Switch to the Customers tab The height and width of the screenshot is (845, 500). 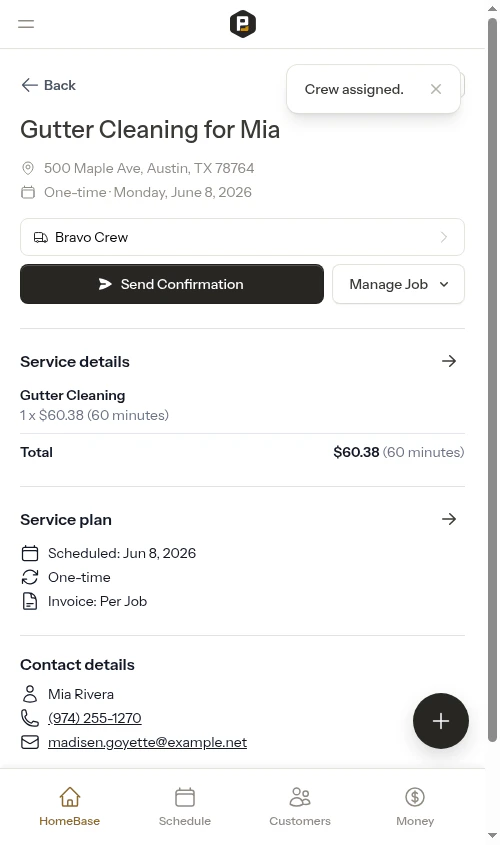300,807
